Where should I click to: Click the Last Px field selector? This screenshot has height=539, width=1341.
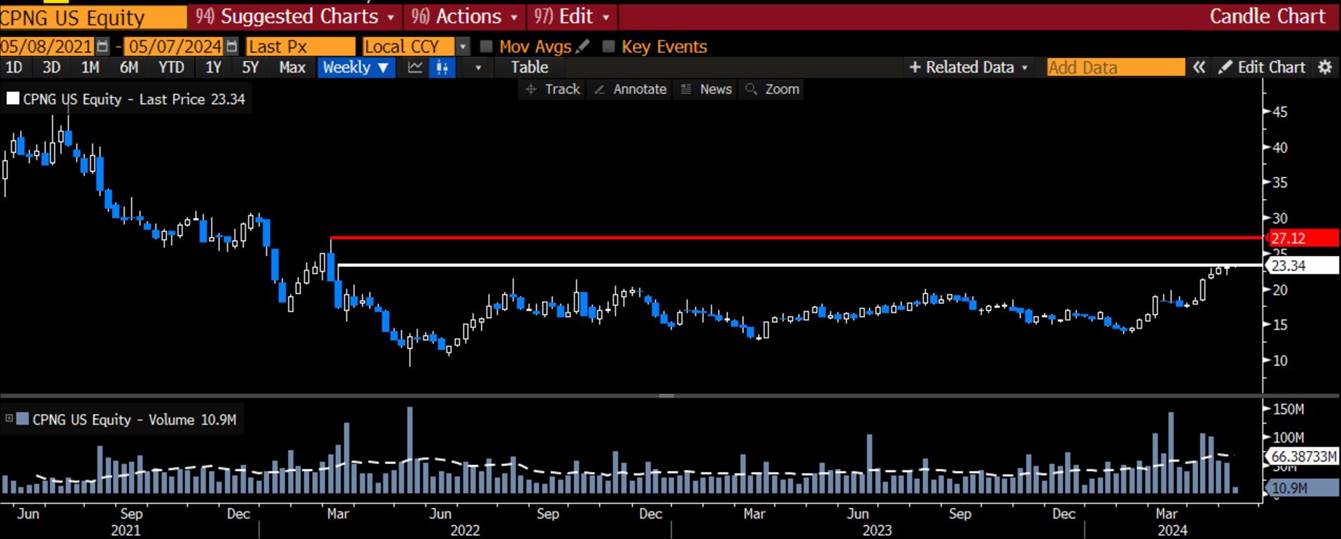[300, 46]
